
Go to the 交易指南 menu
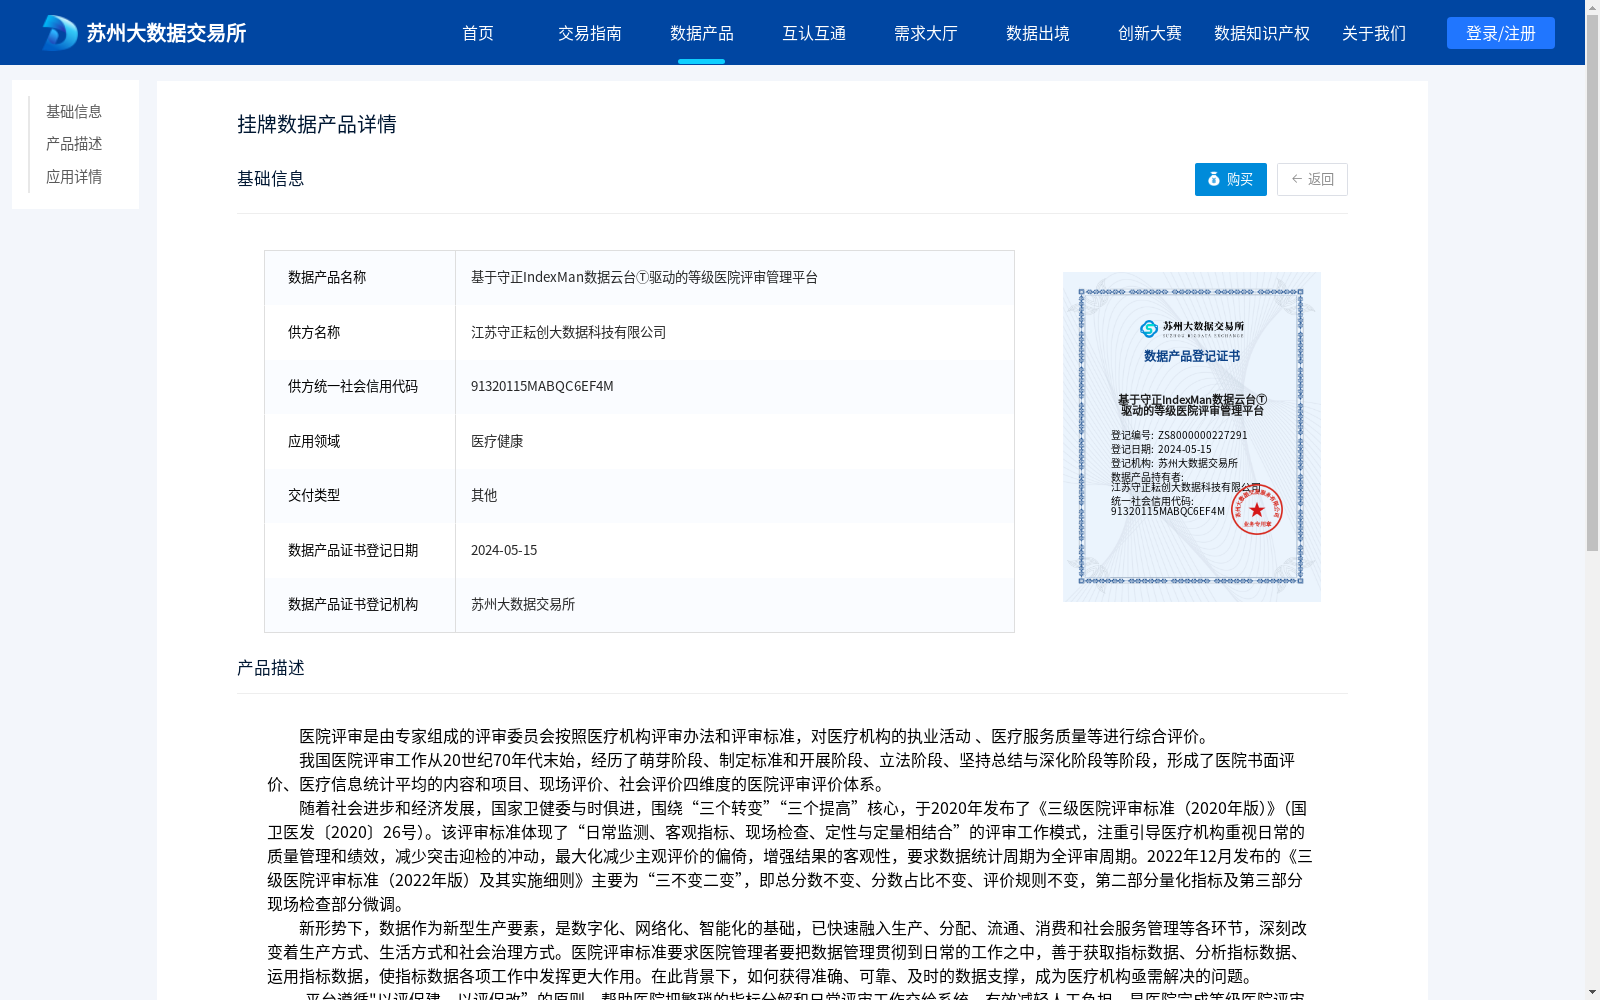pos(590,33)
